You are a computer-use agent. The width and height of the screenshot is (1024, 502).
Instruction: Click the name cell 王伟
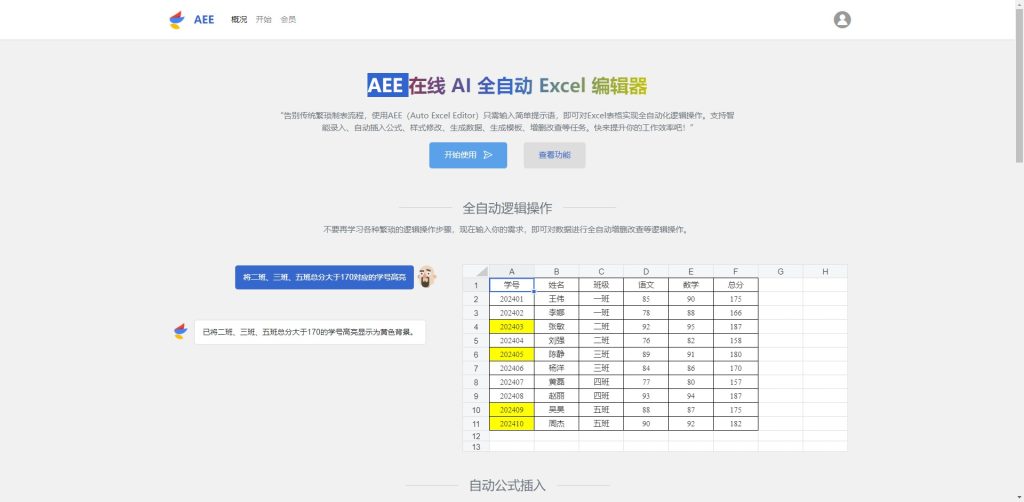tap(556, 299)
